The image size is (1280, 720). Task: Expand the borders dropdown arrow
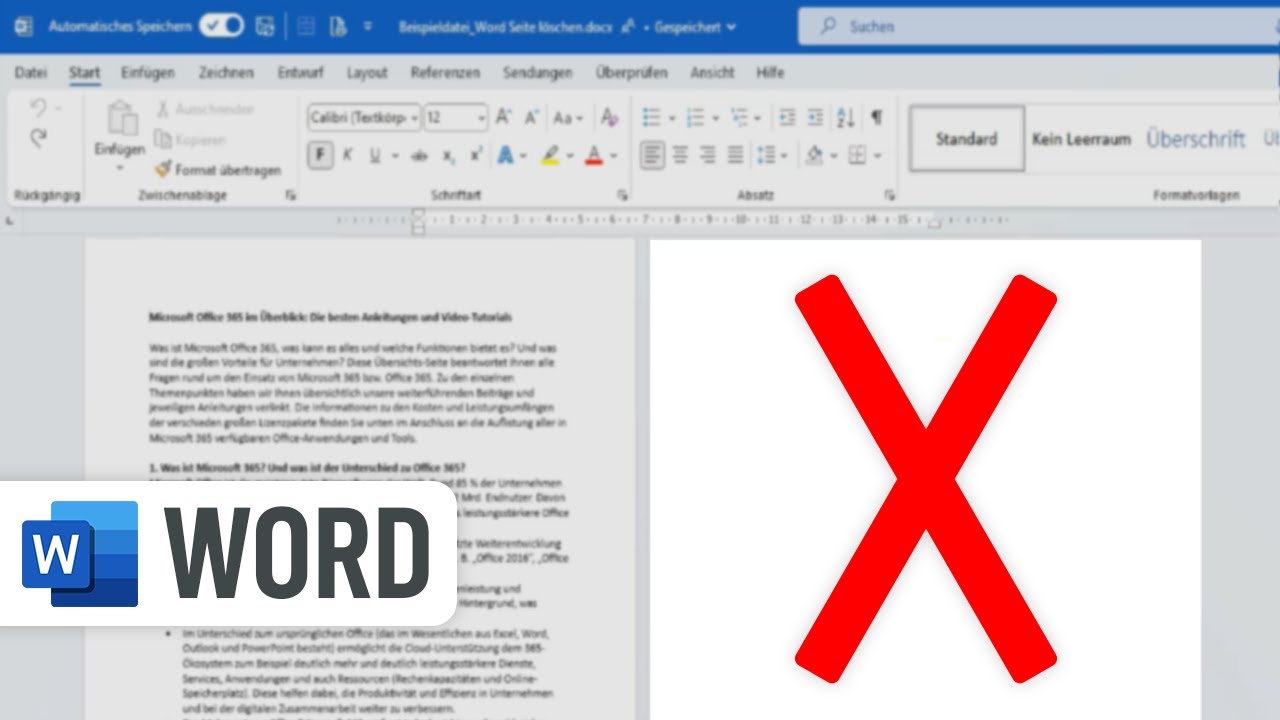pyautogui.click(x=877, y=156)
